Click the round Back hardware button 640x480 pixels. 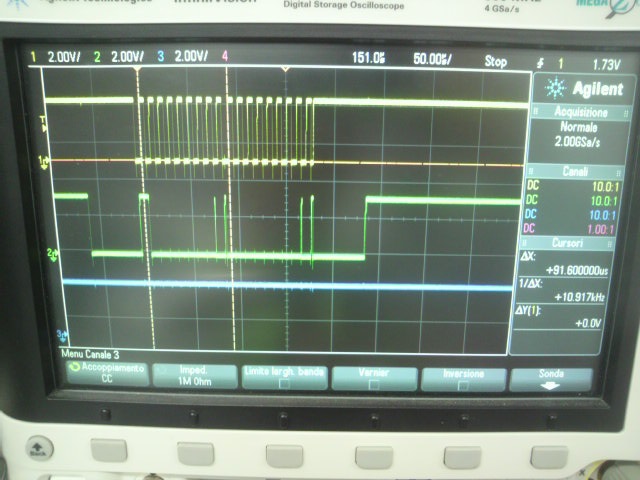coord(39,449)
